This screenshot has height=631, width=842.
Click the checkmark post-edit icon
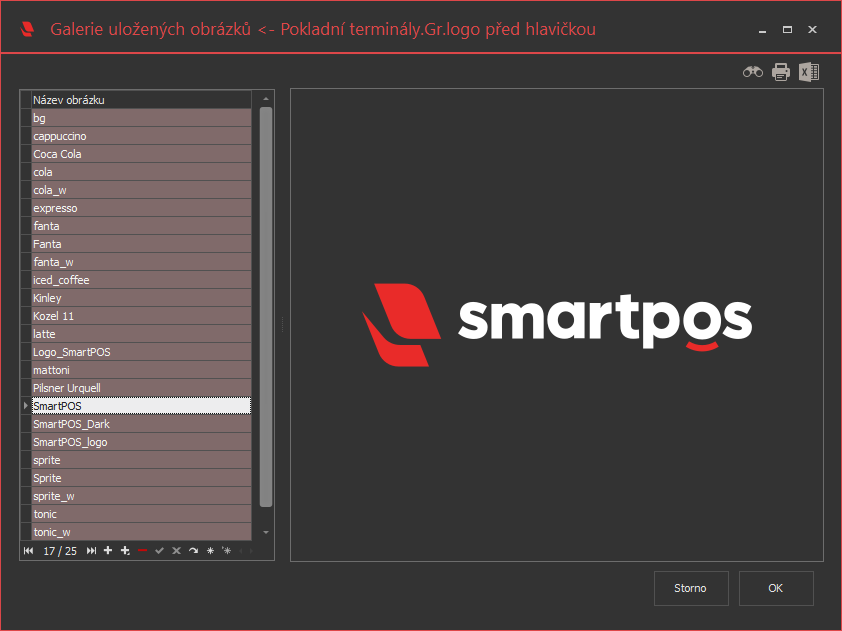pos(159,550)
